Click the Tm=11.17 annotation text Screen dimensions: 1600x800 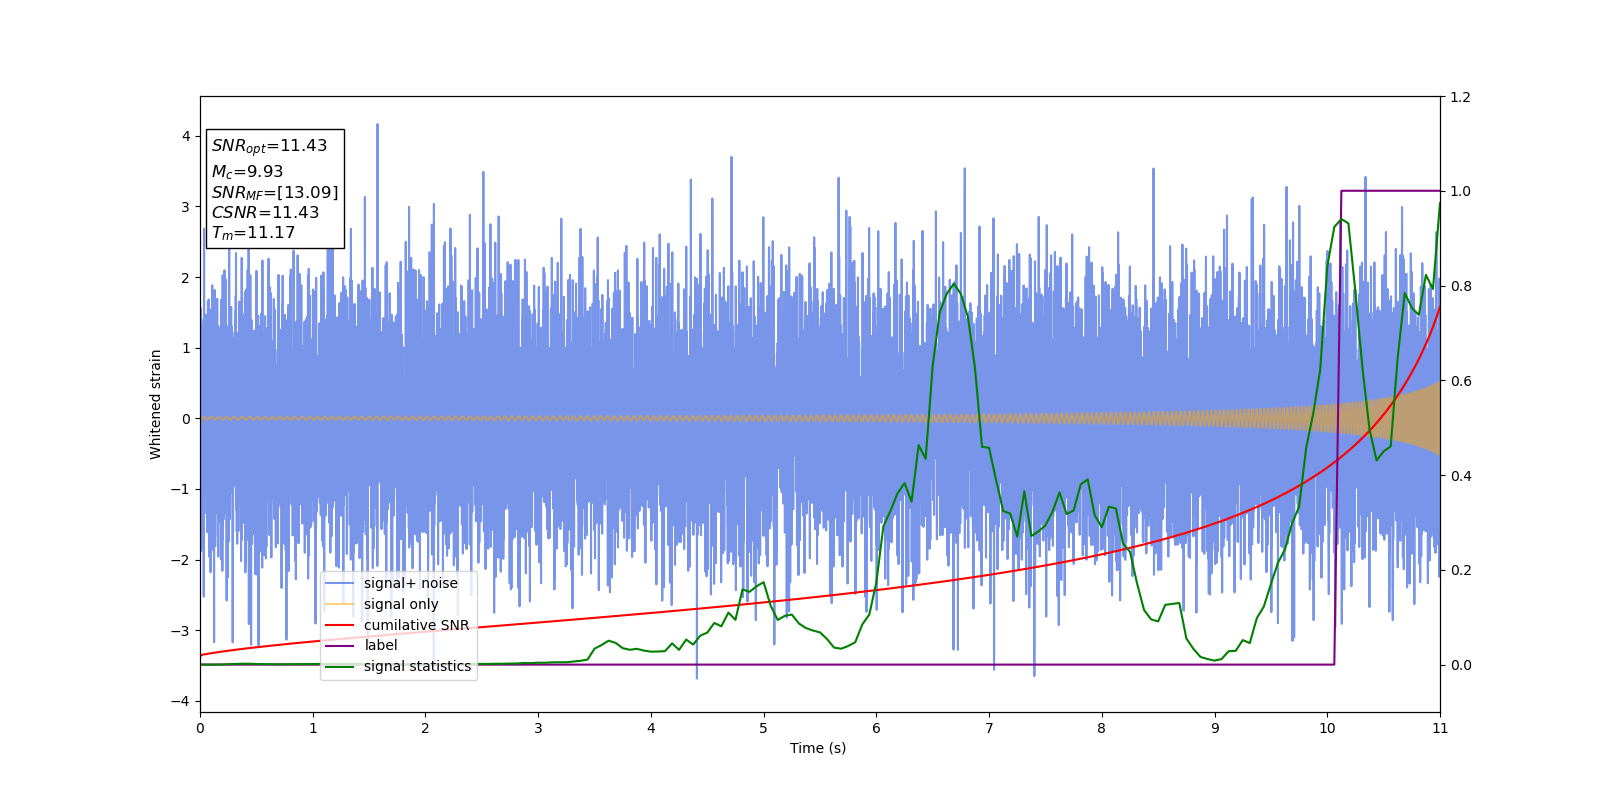253,233
